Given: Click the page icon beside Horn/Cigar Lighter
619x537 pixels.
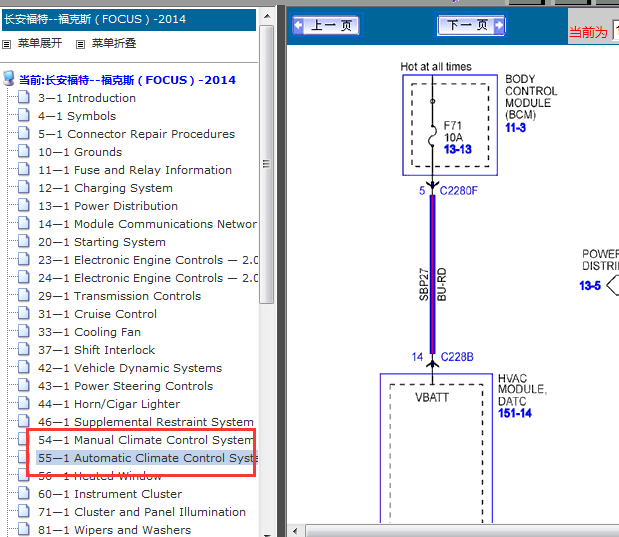Looking at the screenshot, I should point(24,403).
